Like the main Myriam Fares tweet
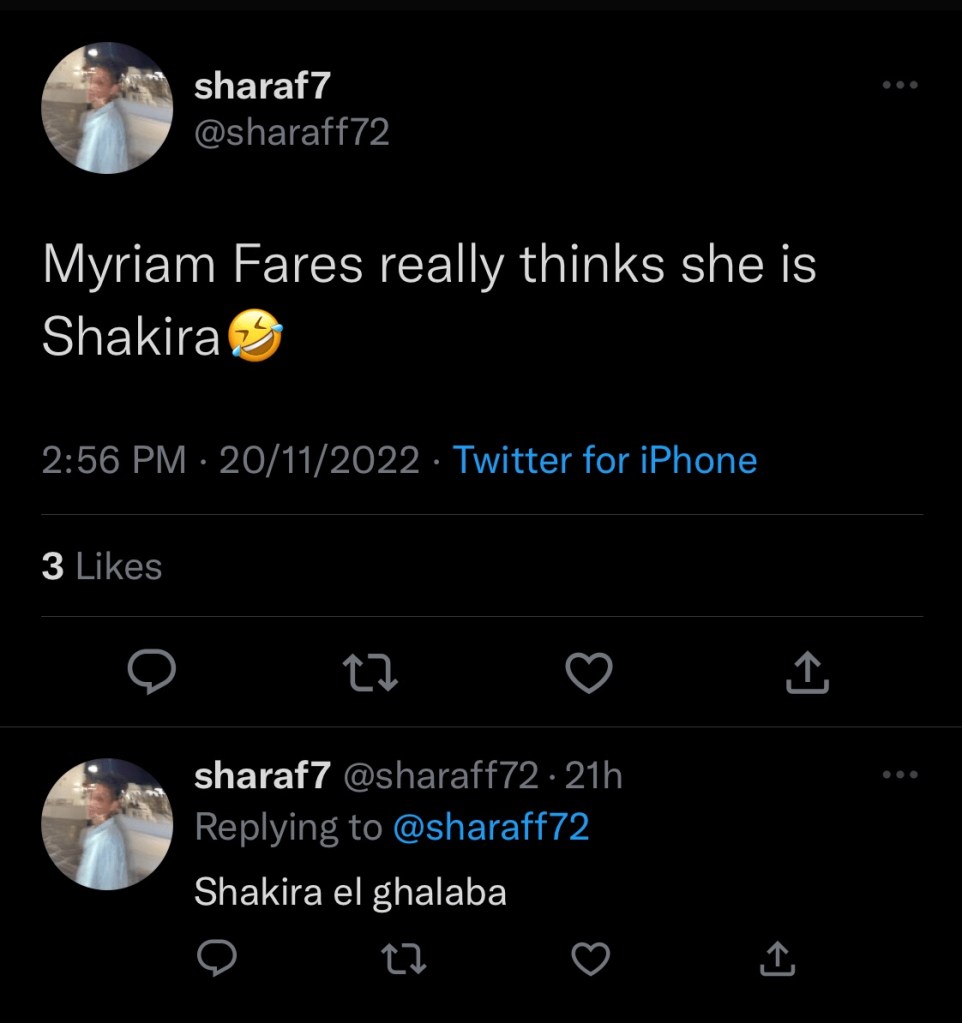 click(589, 673)
